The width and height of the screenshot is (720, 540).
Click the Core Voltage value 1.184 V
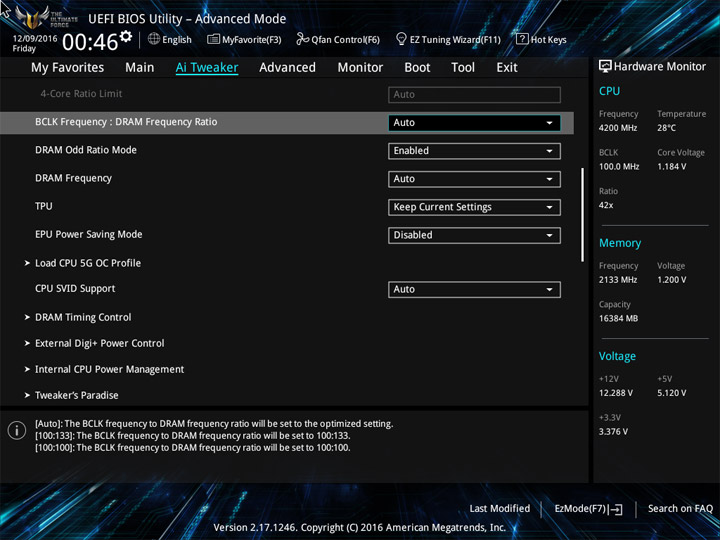(x=672, y=167)
